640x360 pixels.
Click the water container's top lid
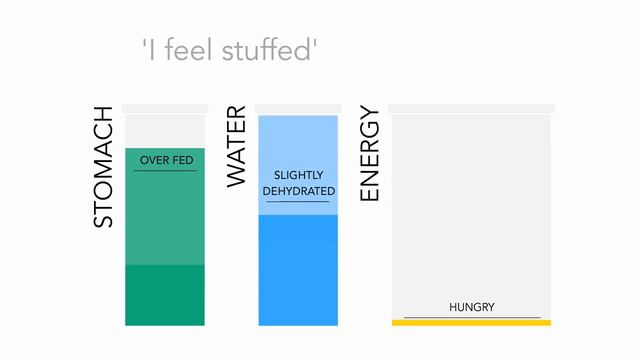pyautogui.click(x=298, y=109)
